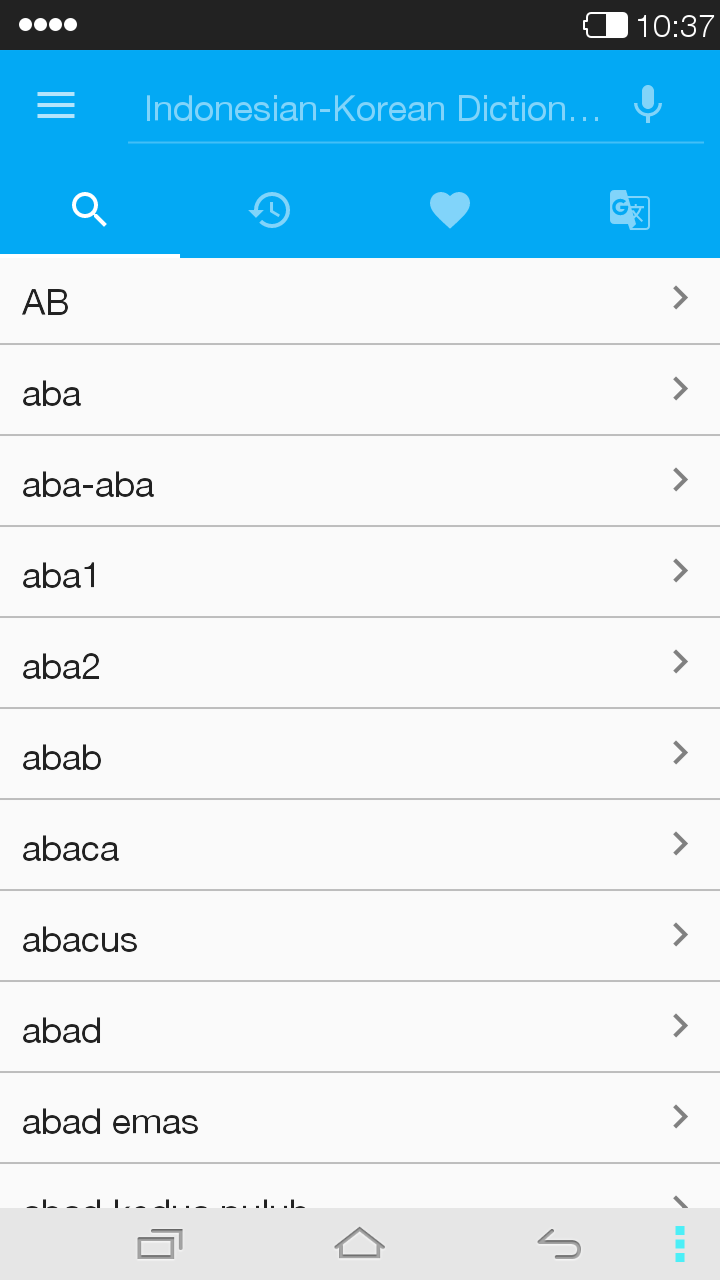Expand the chevron next to abad emas

point(681,1116)
